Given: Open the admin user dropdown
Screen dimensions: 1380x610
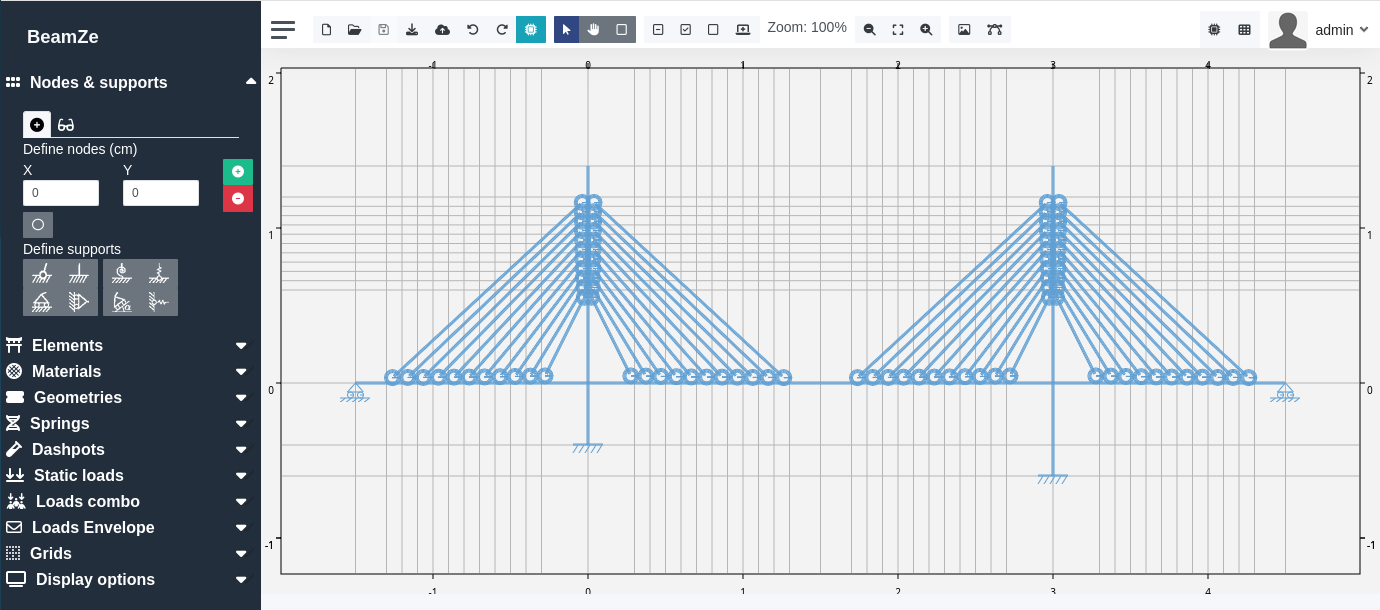Looking at the screenshot, I should click(1340, 30).
